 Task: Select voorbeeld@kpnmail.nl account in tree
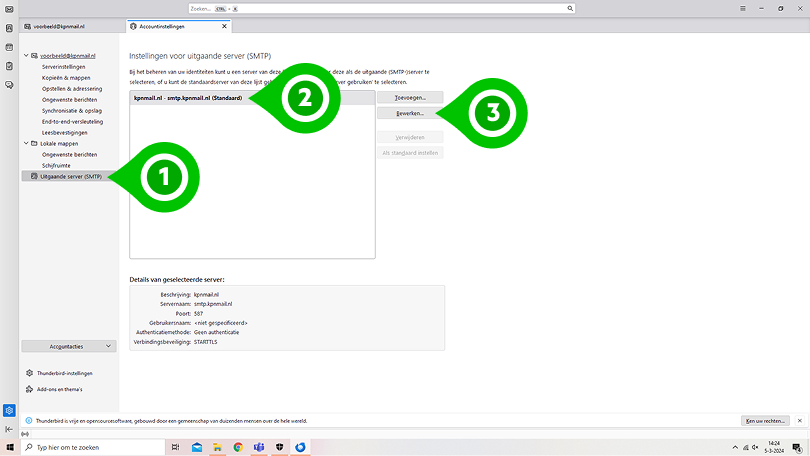68,56
